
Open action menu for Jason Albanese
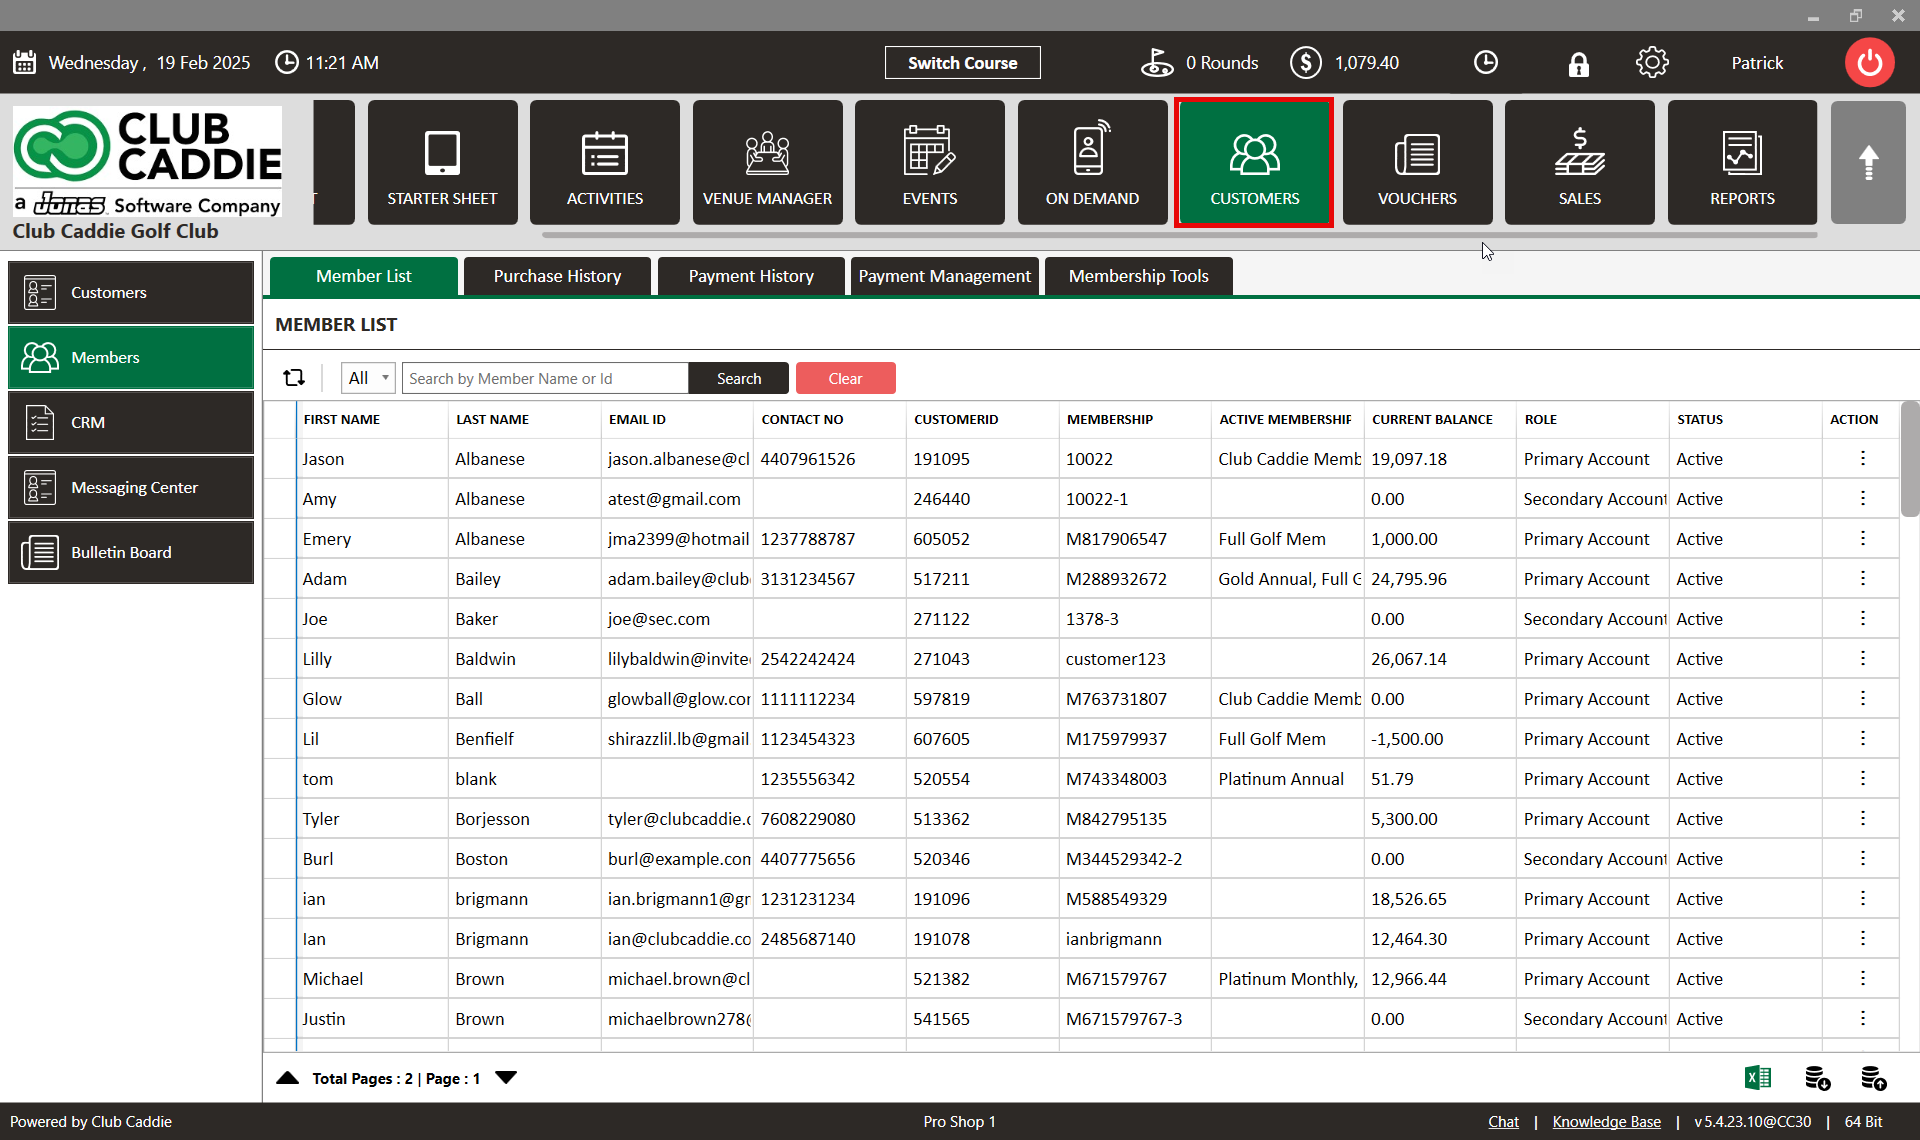pos(1862,459)
